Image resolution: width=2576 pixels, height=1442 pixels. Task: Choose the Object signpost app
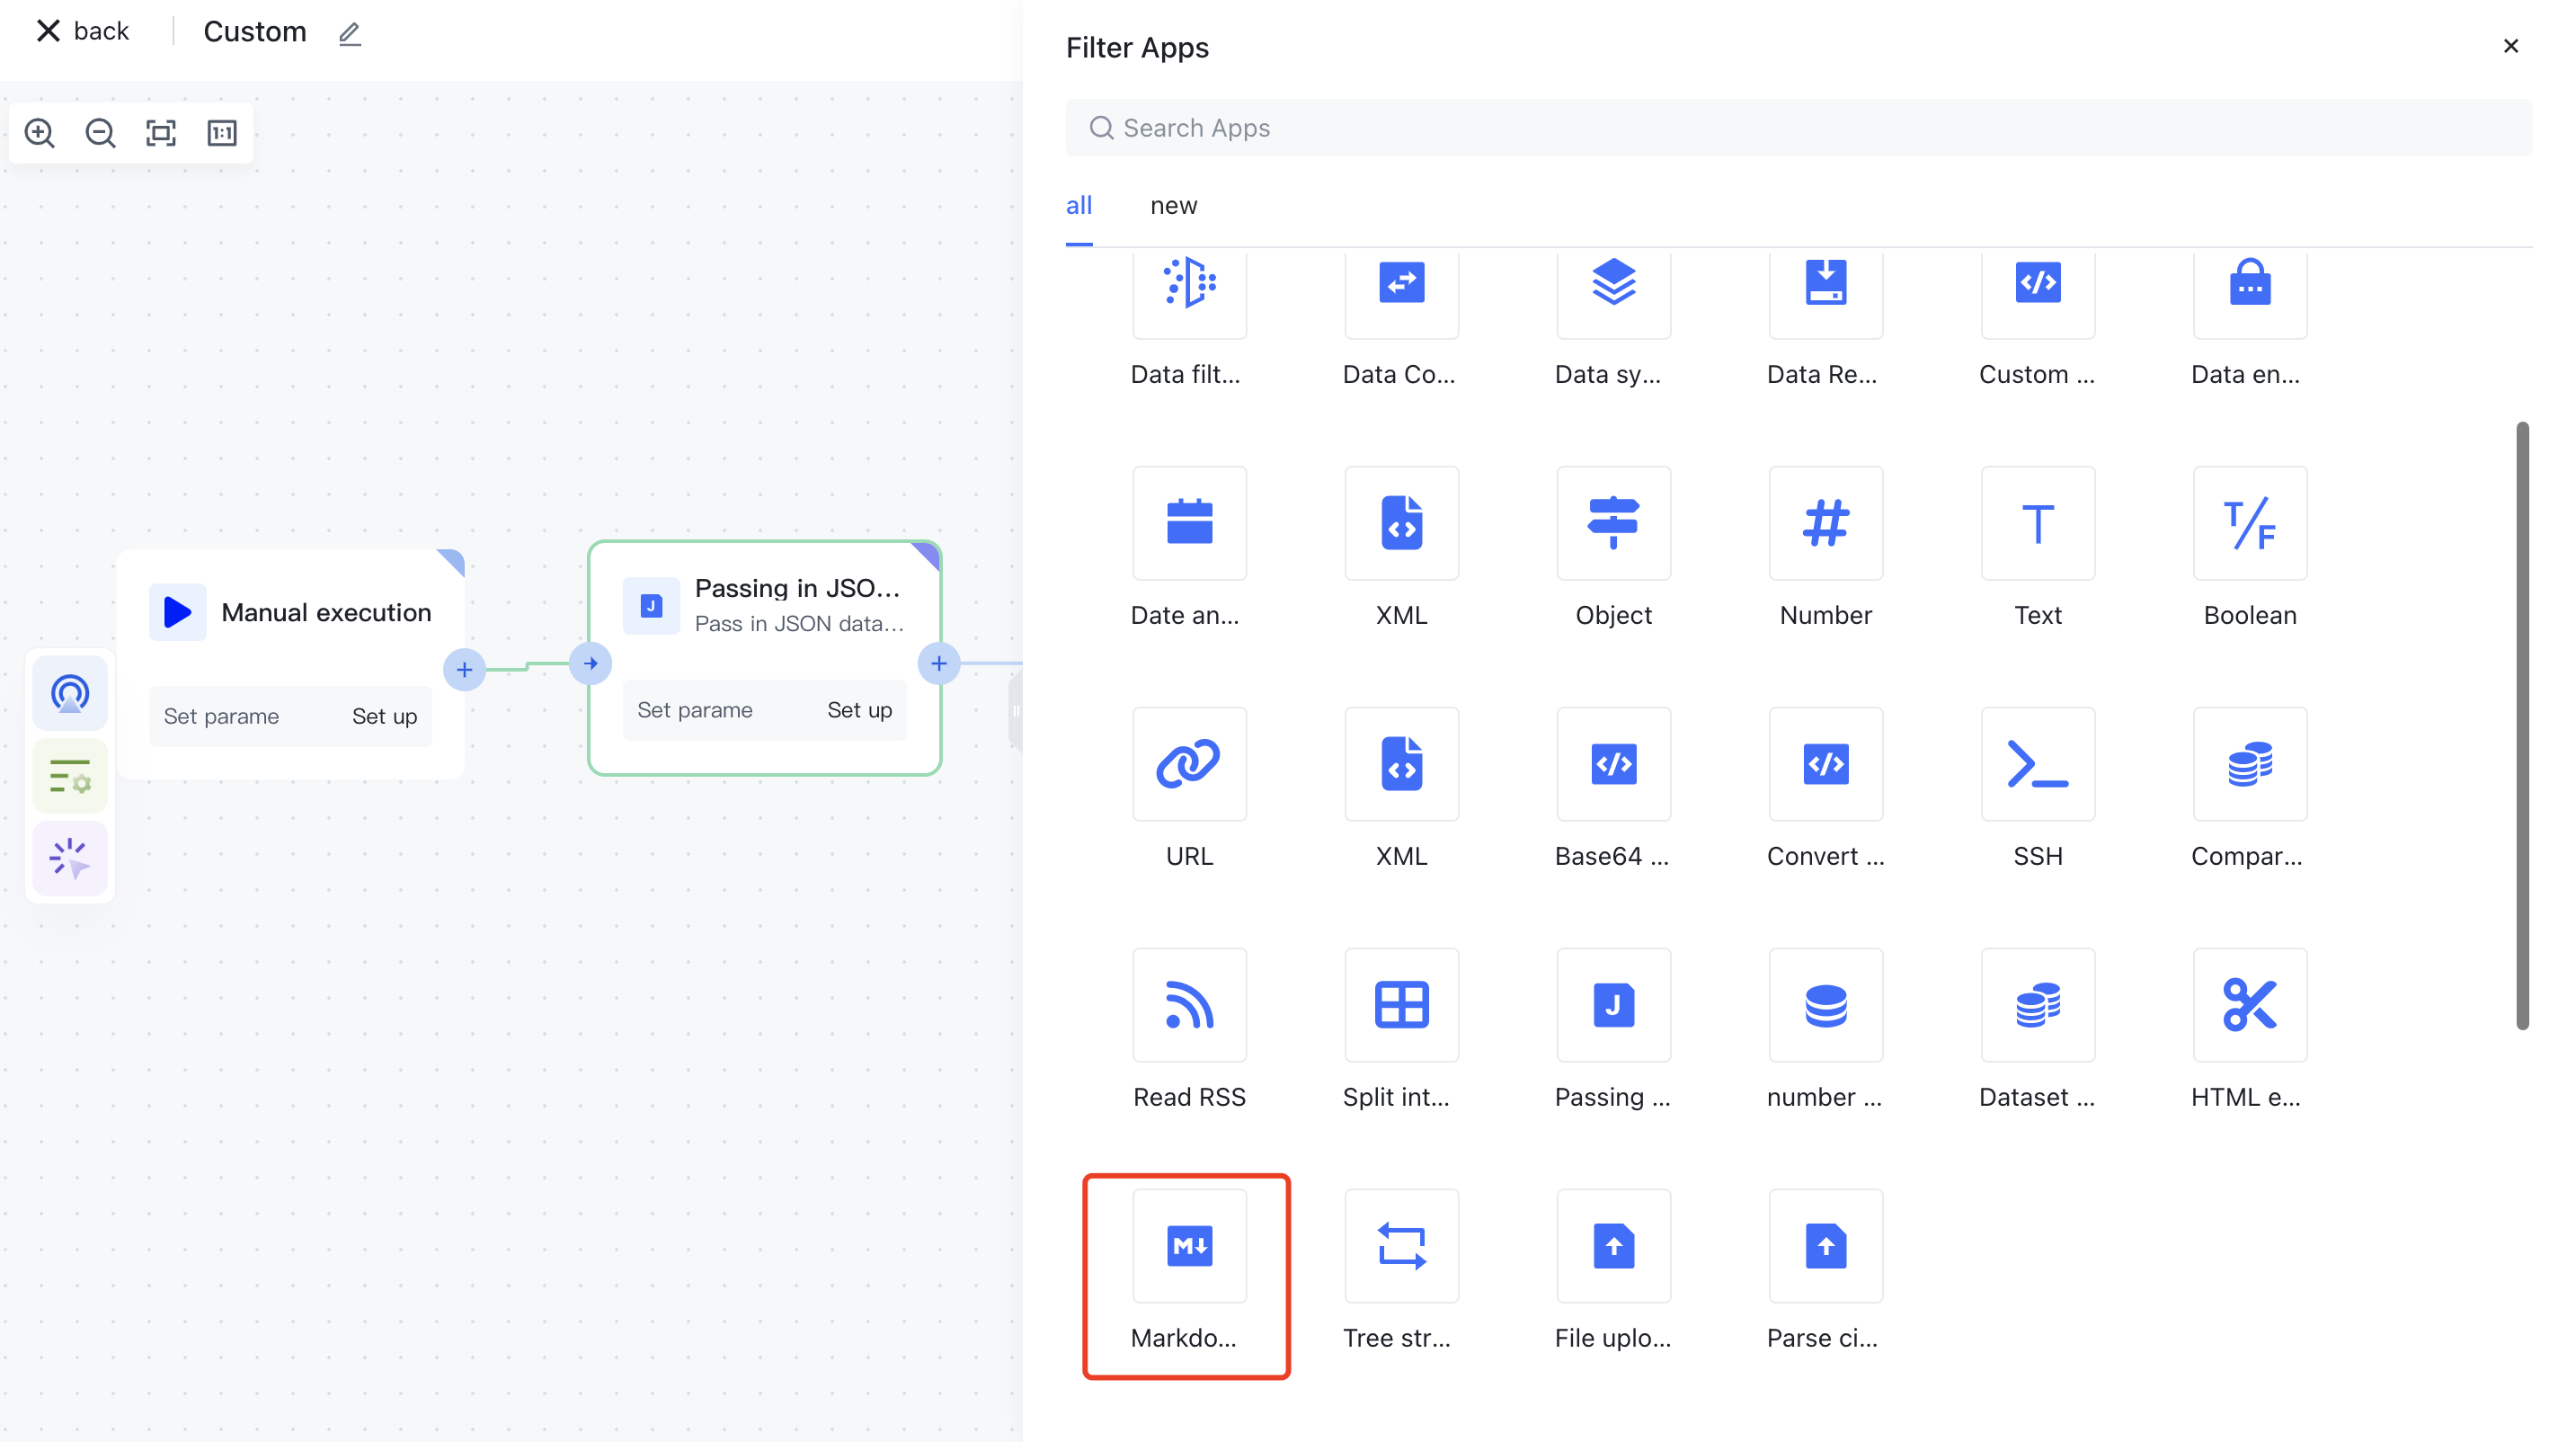click(x=1613, y=523)
